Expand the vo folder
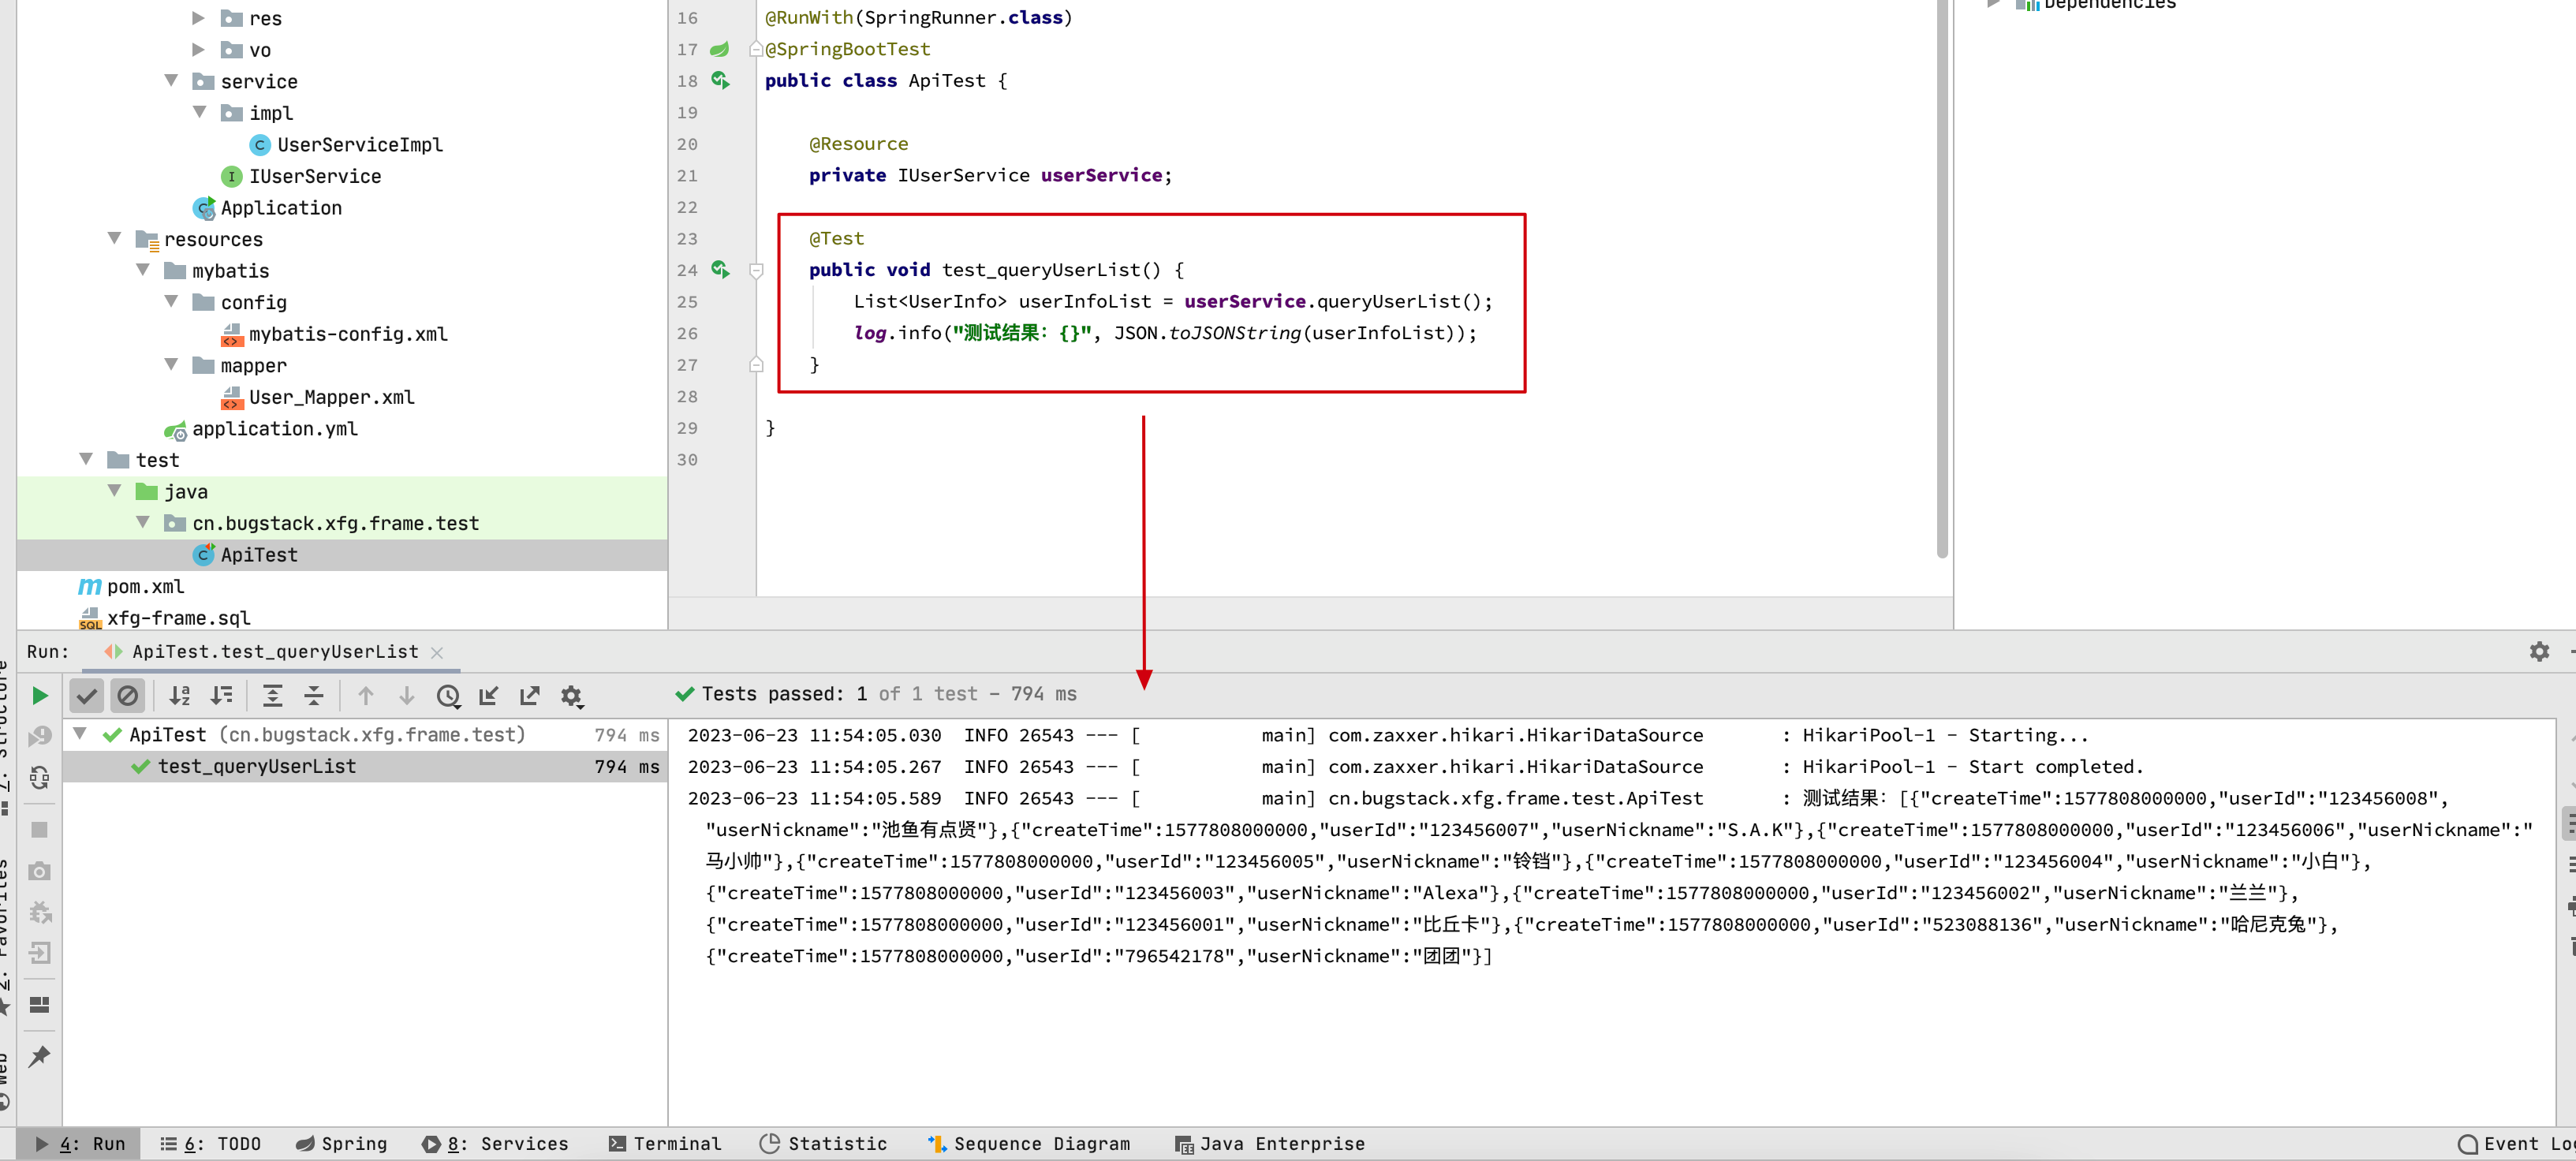 point(198,50)
